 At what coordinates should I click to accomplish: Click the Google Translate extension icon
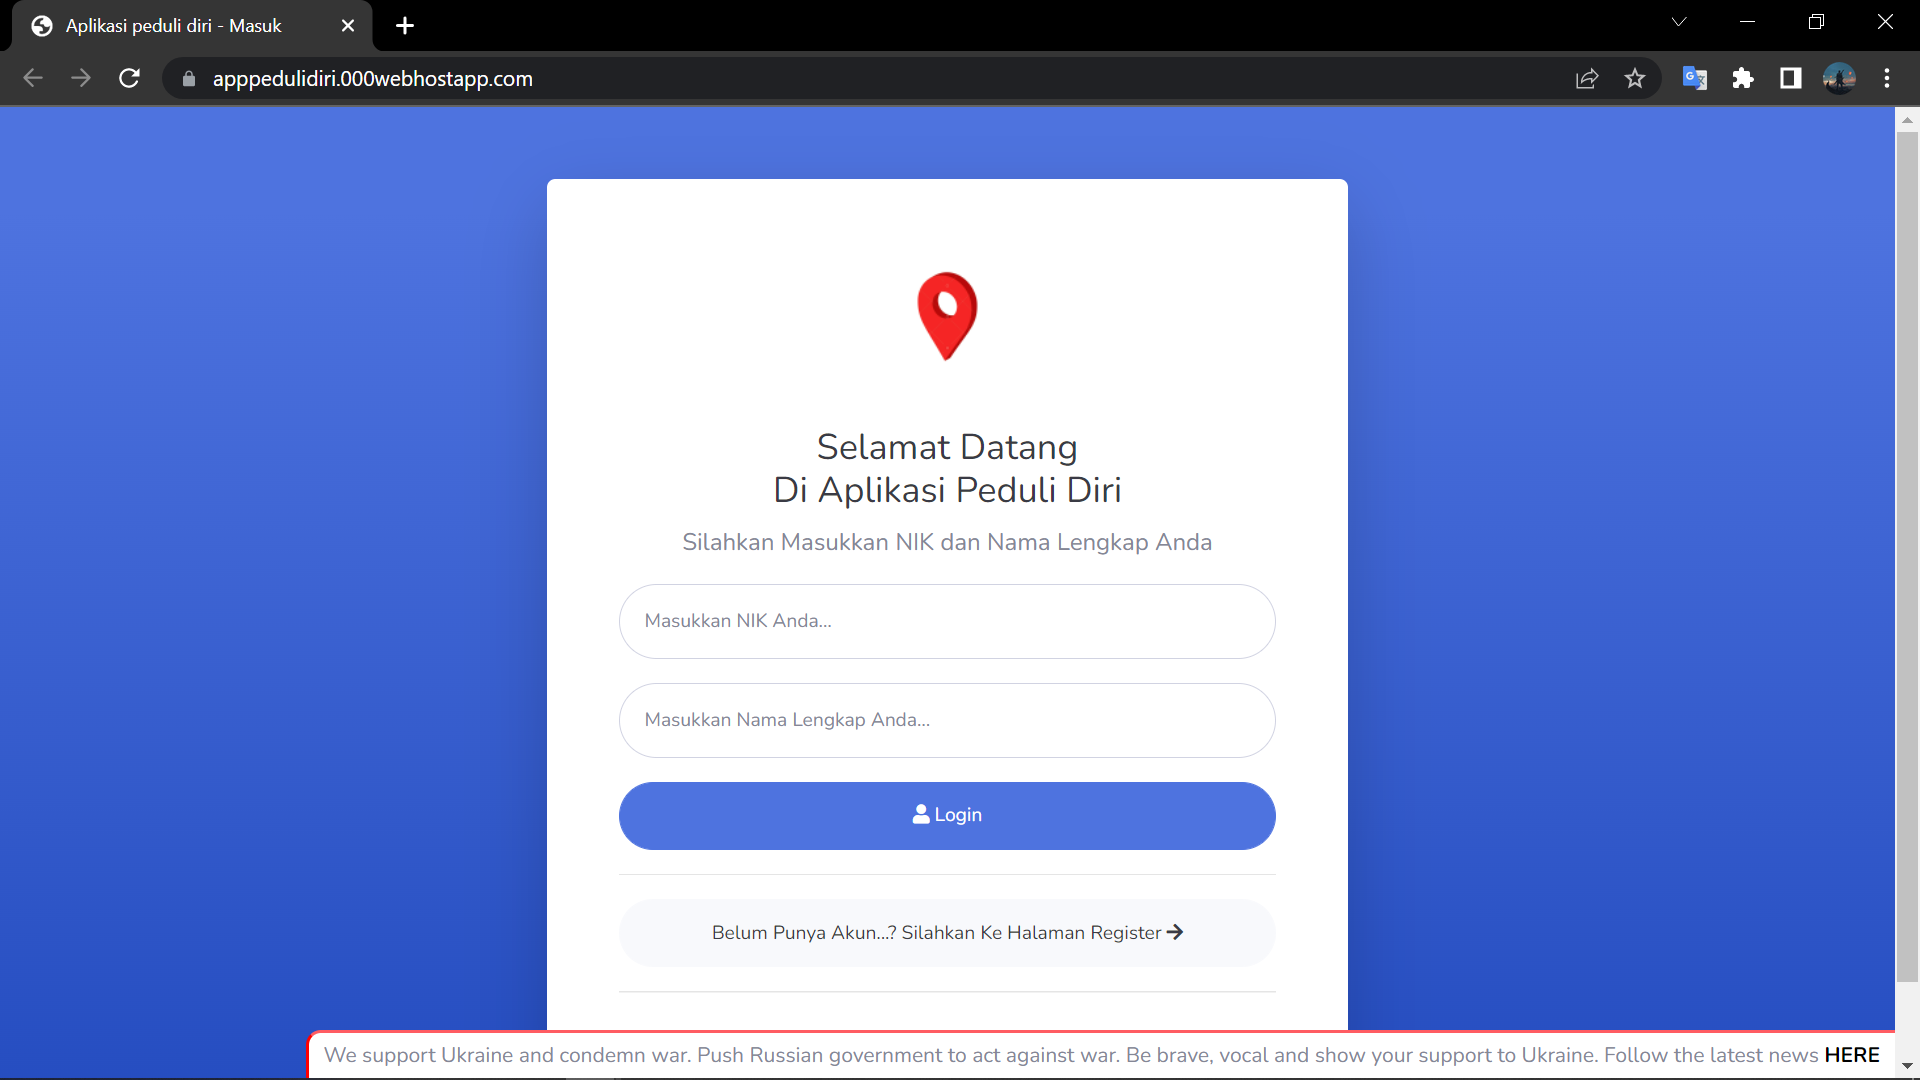coord(1694,78)
